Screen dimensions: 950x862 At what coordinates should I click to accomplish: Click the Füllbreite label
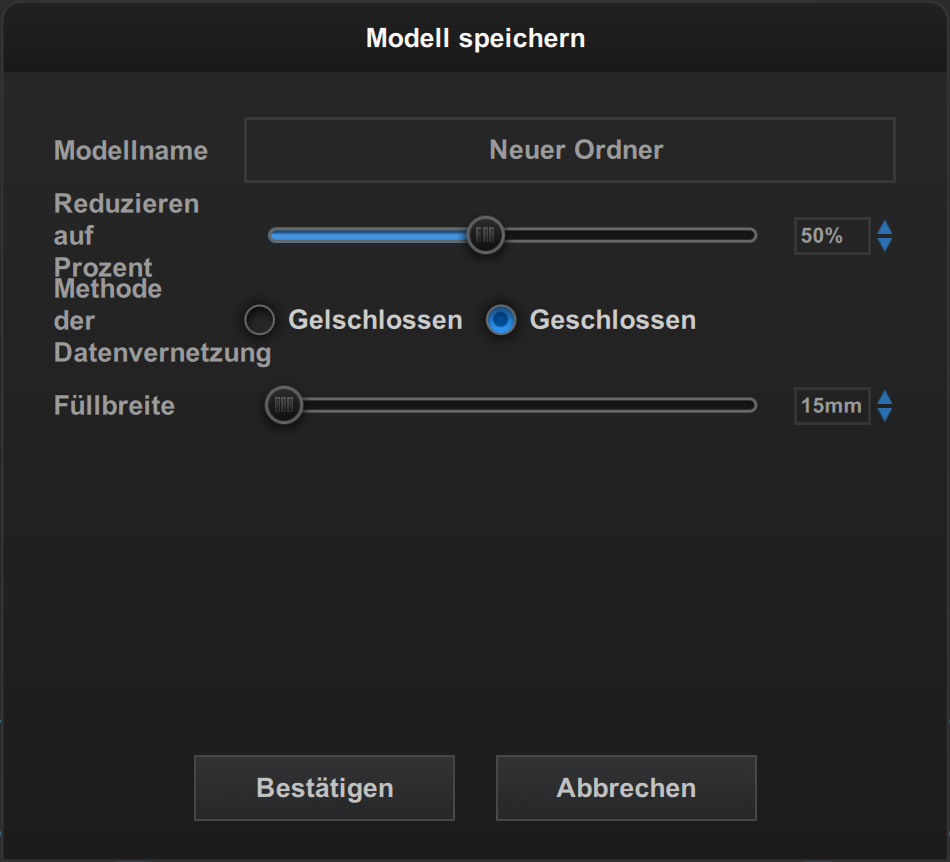[114, 406]
